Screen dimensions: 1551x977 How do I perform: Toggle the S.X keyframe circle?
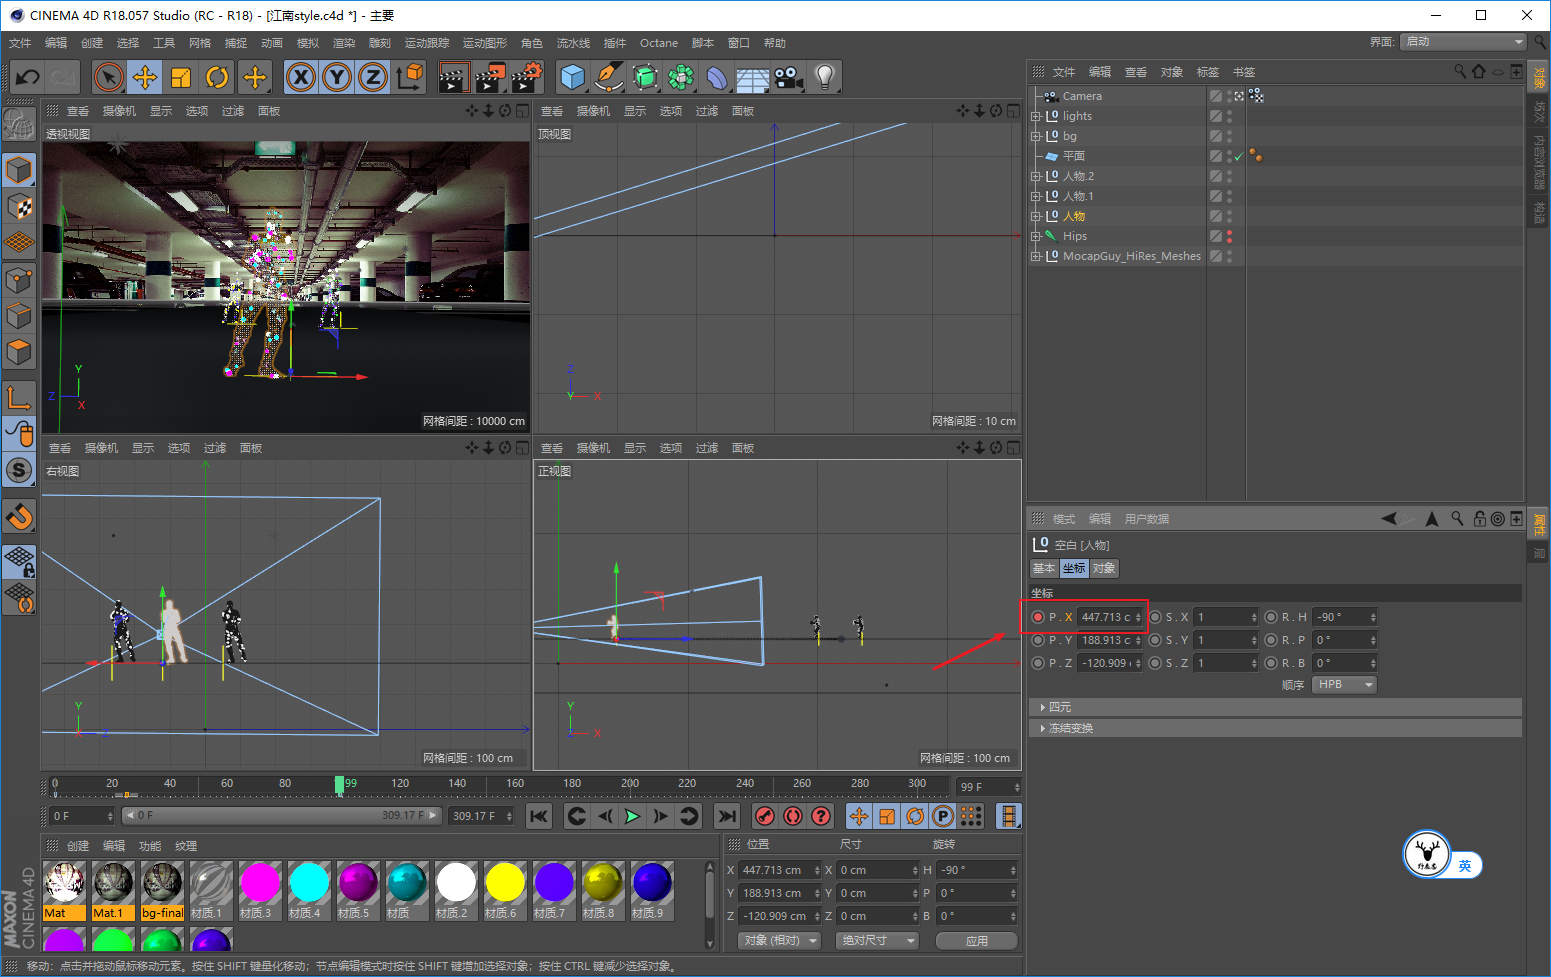pos(1155,617)
